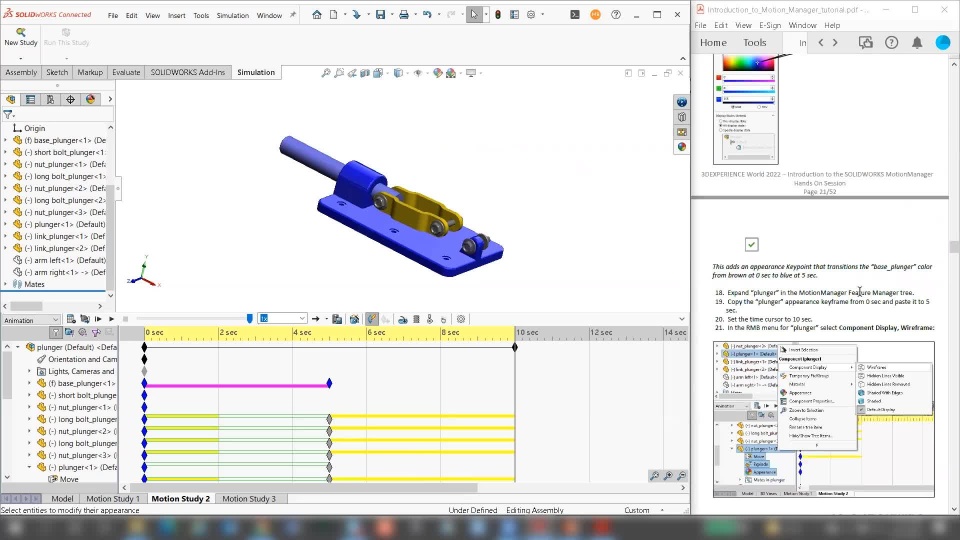Click the Save Animation icon
Image resolution: width=960 pixels, height=540 pixels.
coord(337,319)
